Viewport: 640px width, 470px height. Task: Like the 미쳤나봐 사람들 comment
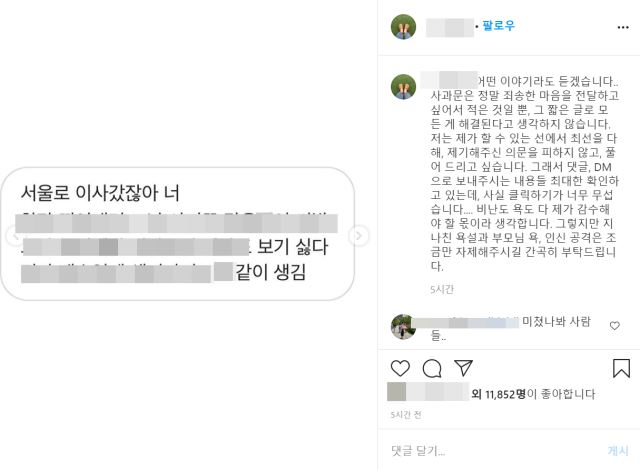[615, 326]
